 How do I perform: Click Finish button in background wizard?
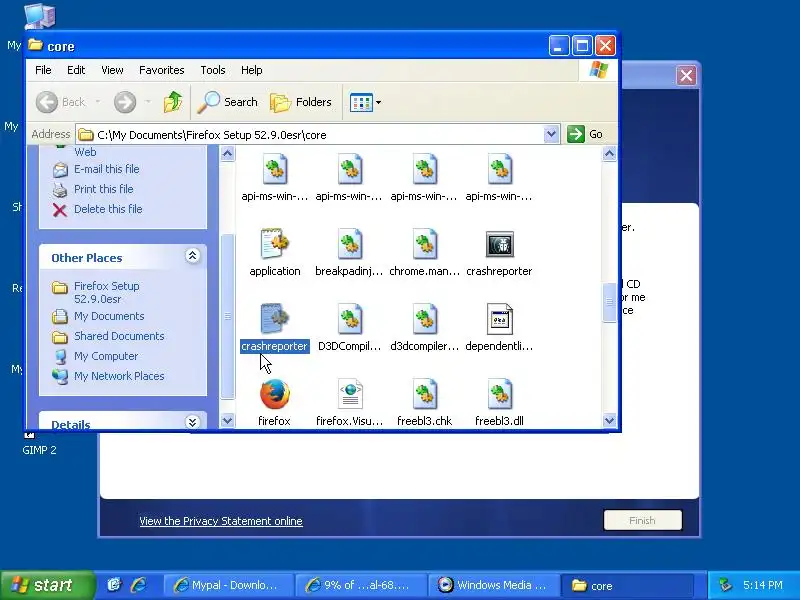642,520
